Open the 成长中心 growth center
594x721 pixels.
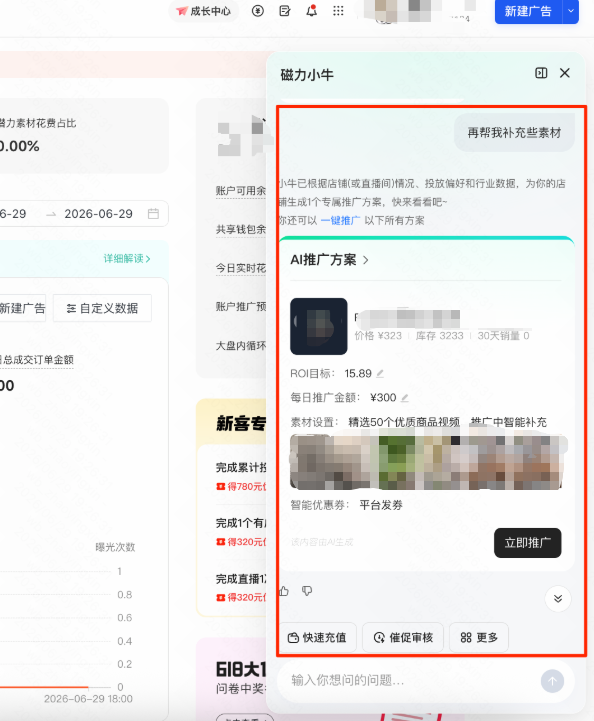click(204, 11)
